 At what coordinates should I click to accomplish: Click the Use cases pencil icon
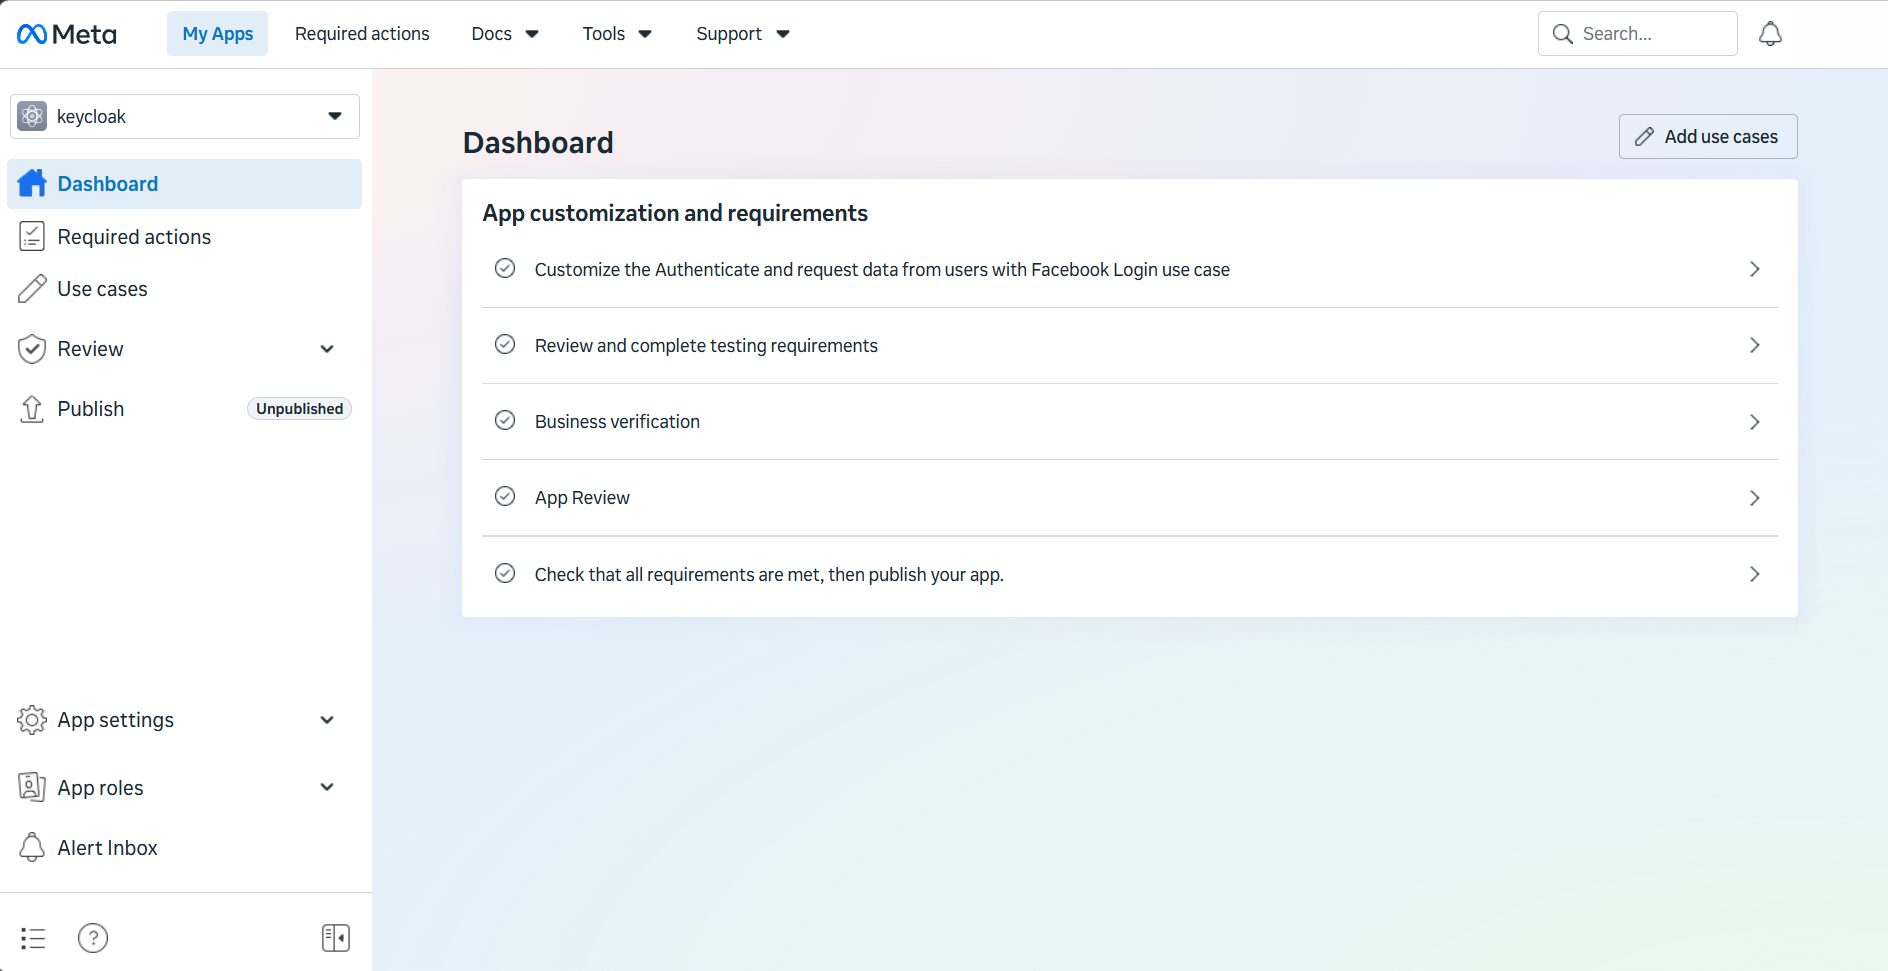point(32,289)
